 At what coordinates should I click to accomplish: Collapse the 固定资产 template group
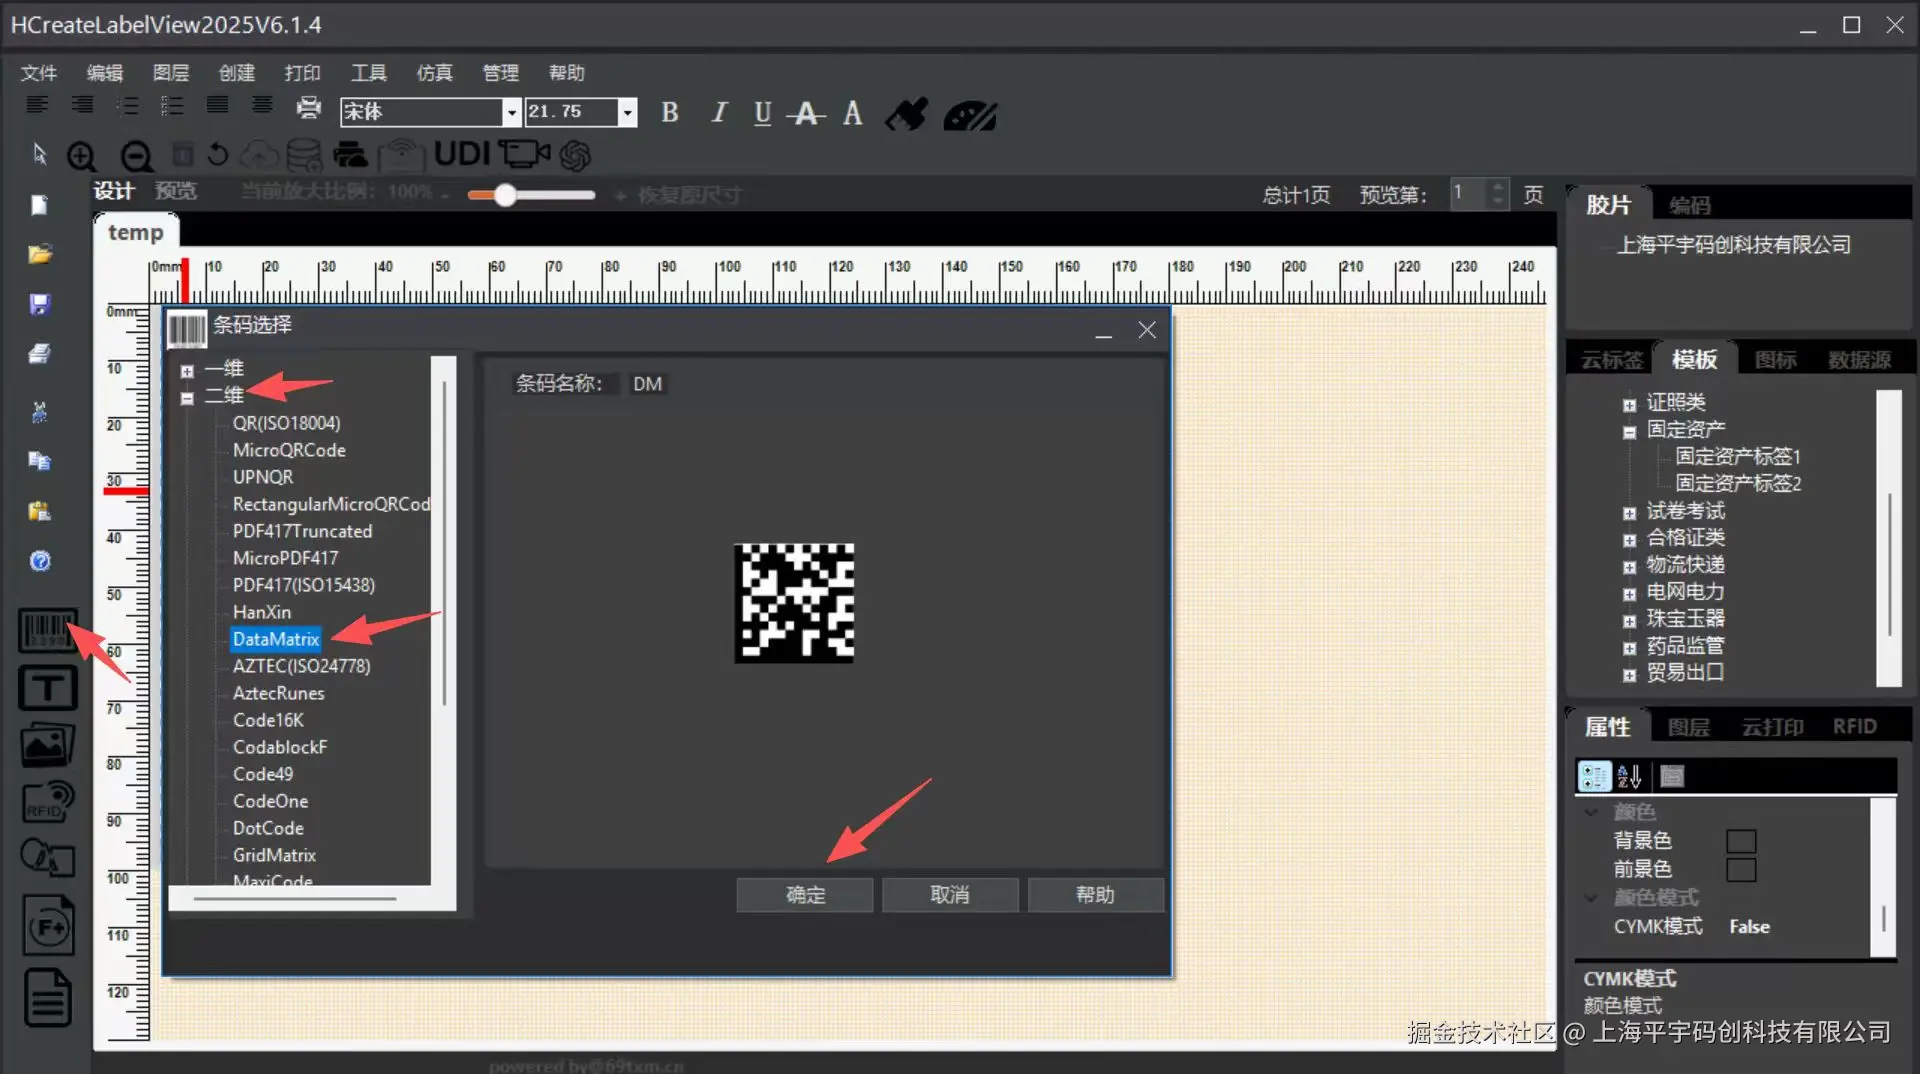1629,432
